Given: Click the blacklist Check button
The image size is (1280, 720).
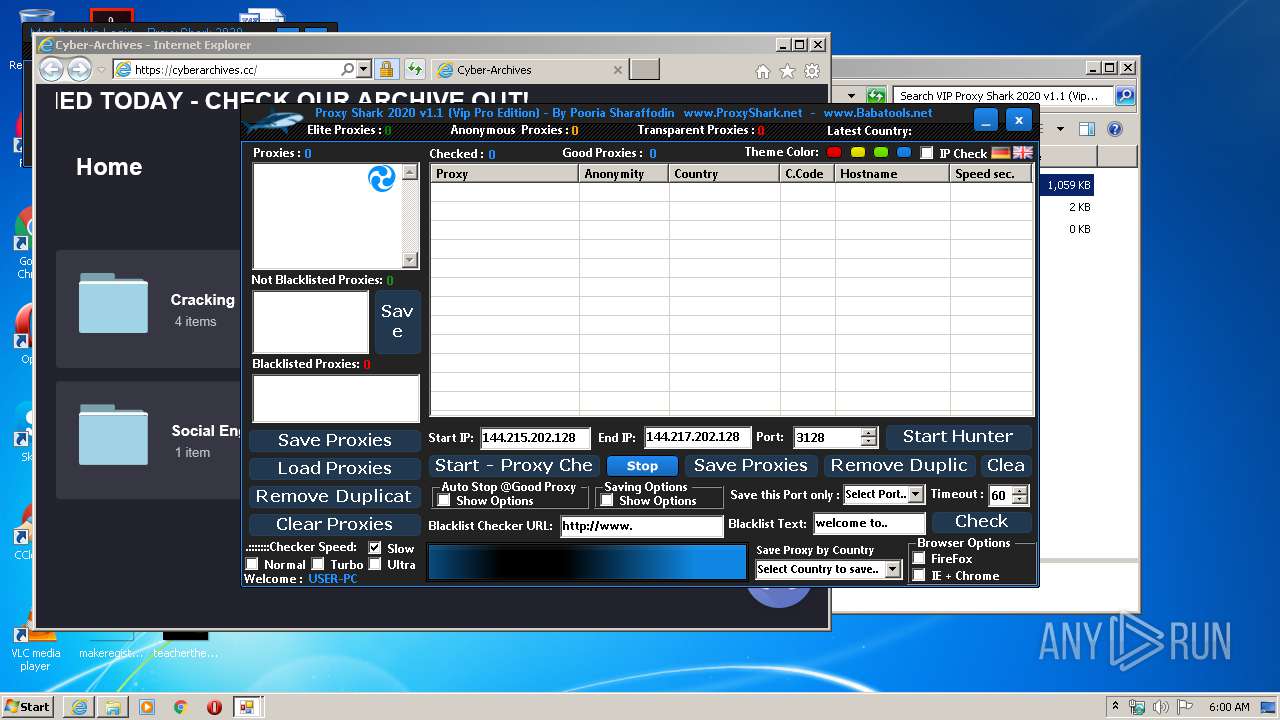Looking at the screenshot, I should [981, 521].
